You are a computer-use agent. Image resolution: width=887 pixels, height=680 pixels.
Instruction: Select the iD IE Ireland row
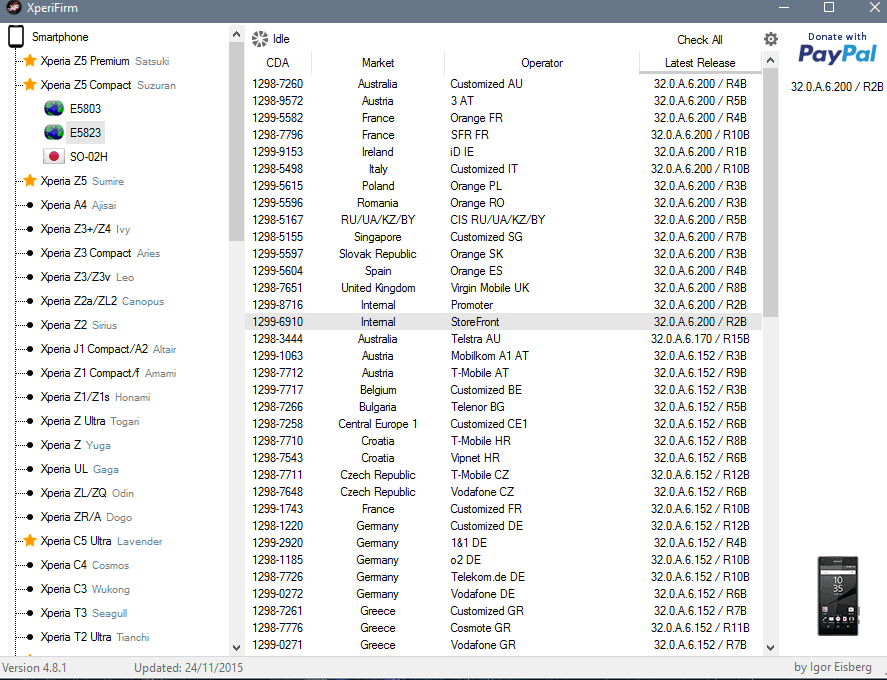[503, 152]
